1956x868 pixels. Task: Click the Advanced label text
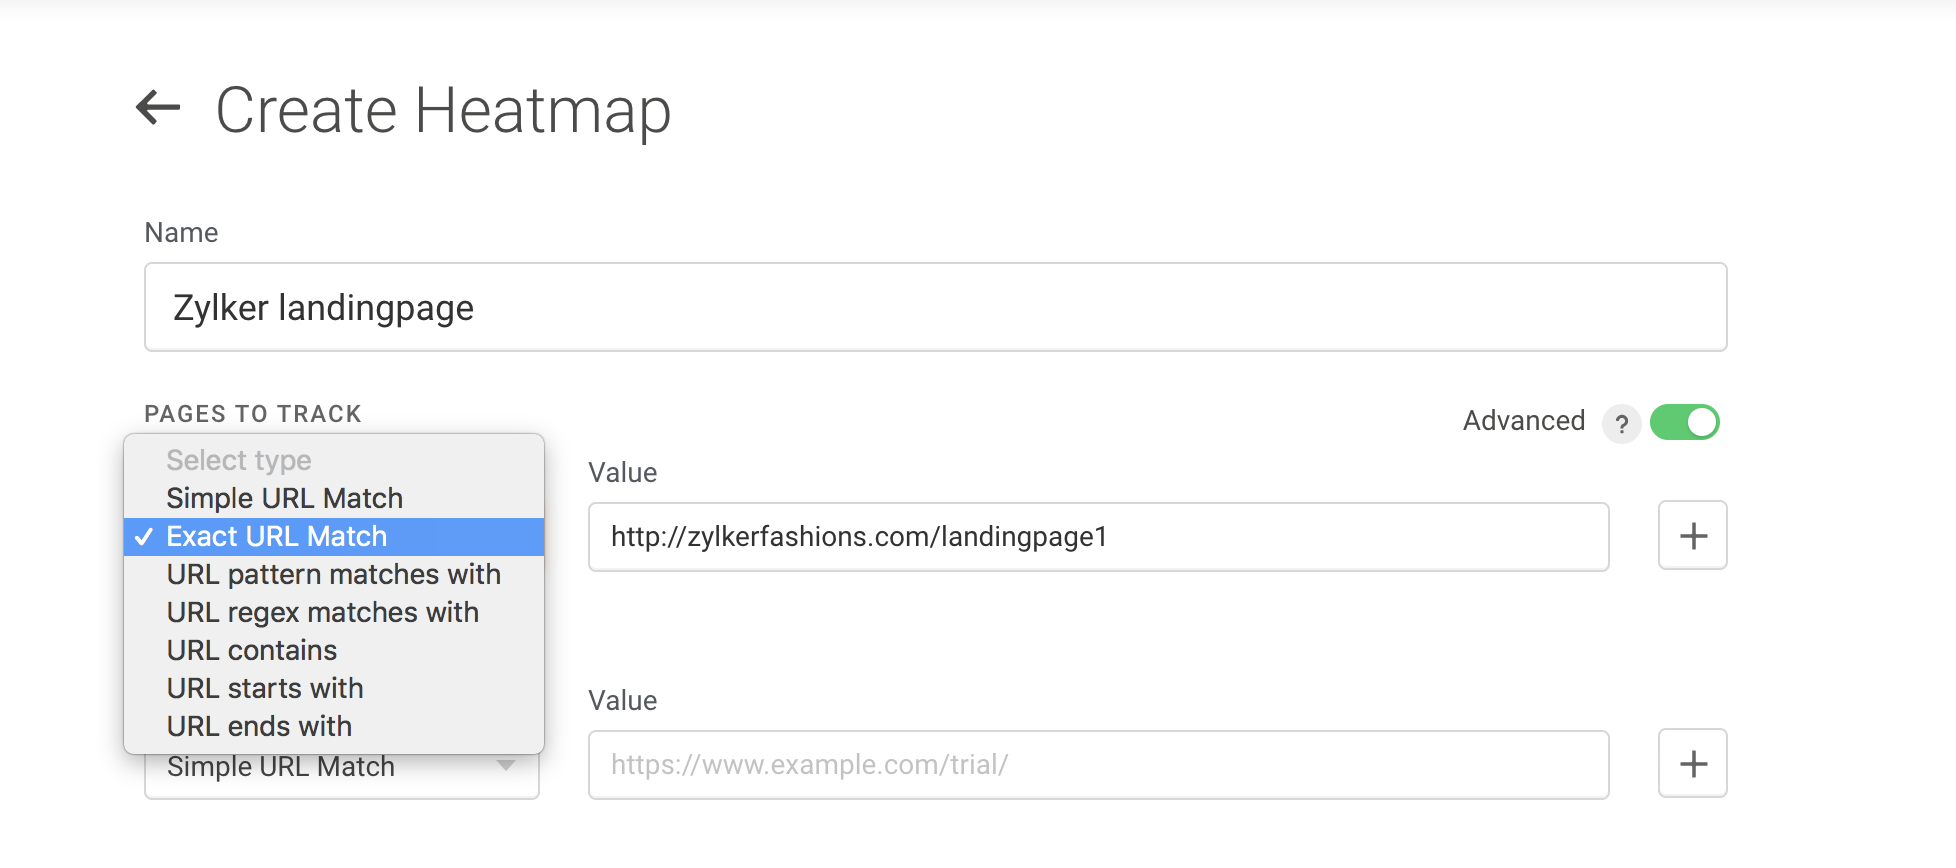coord(1523,421)
